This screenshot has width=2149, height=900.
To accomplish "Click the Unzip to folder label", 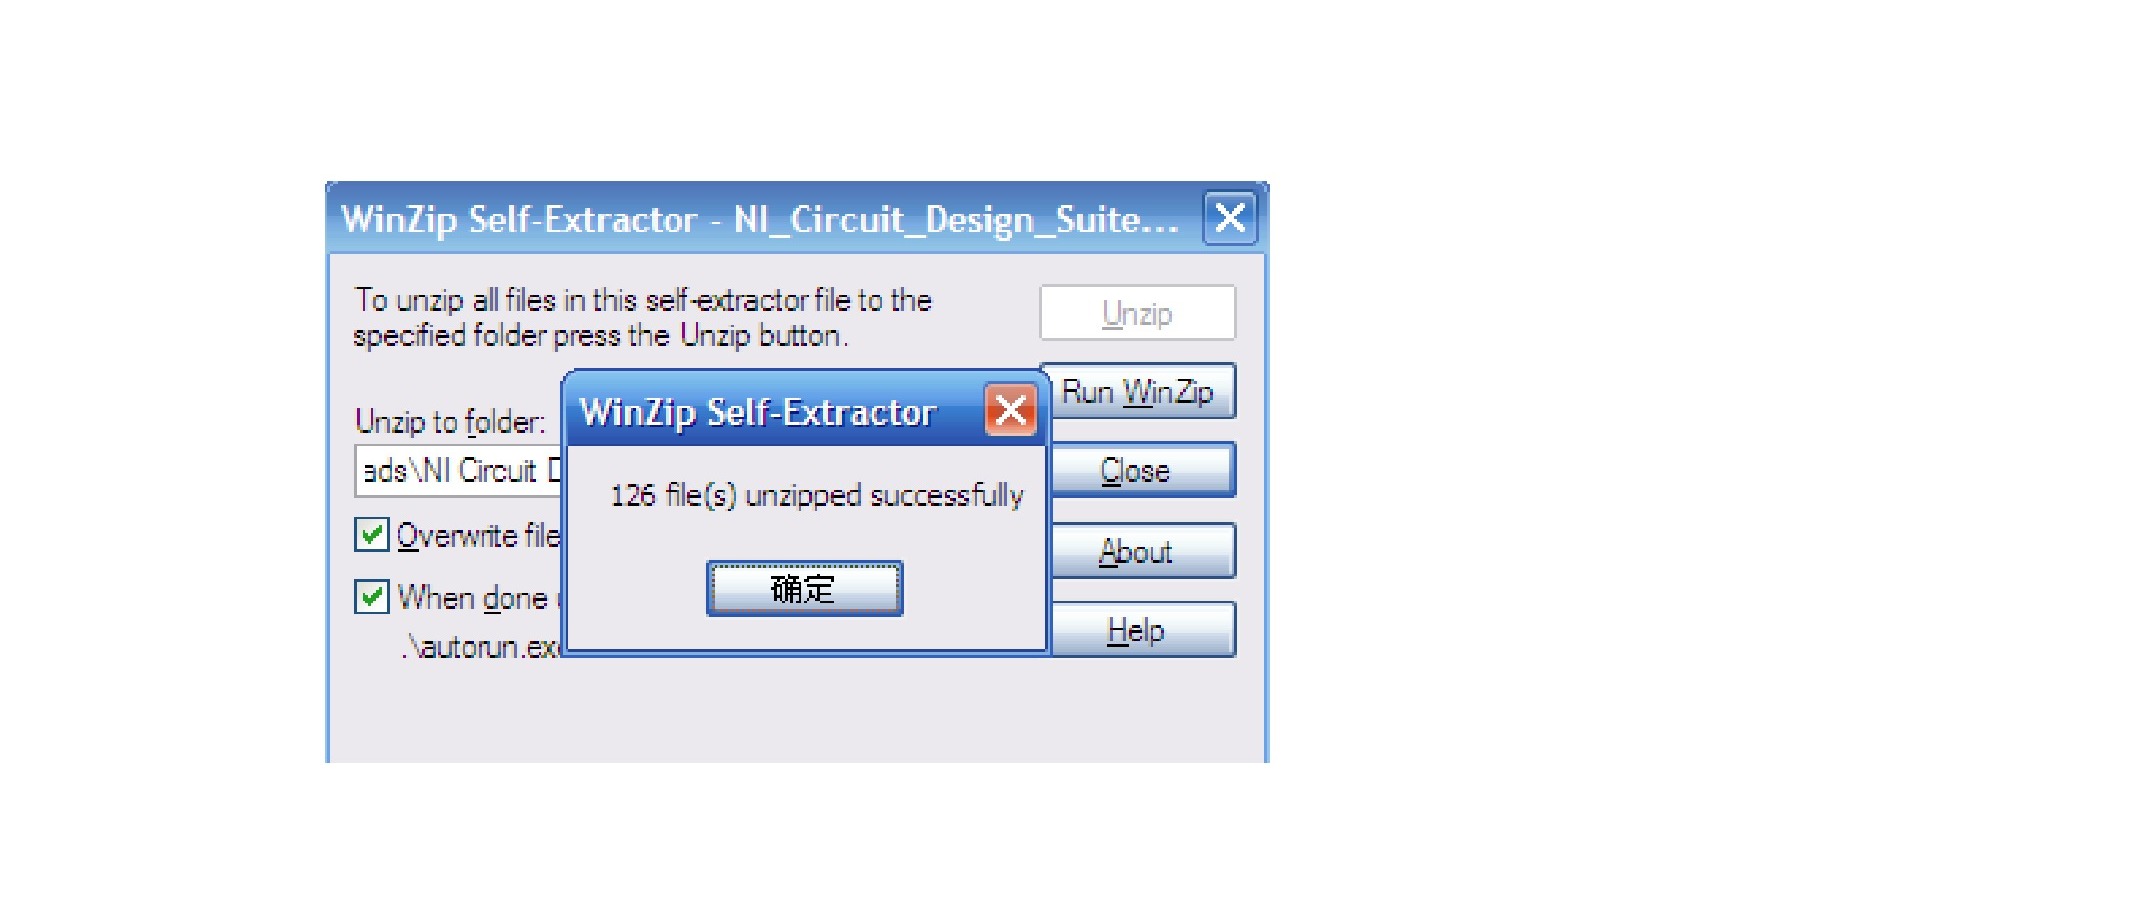I will click(x=450, y=422).
